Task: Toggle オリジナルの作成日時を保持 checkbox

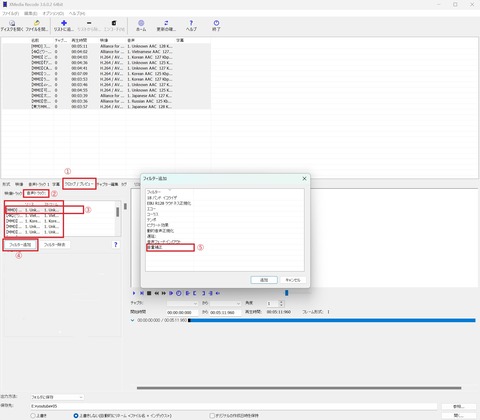Action: (x=212, y=416)
